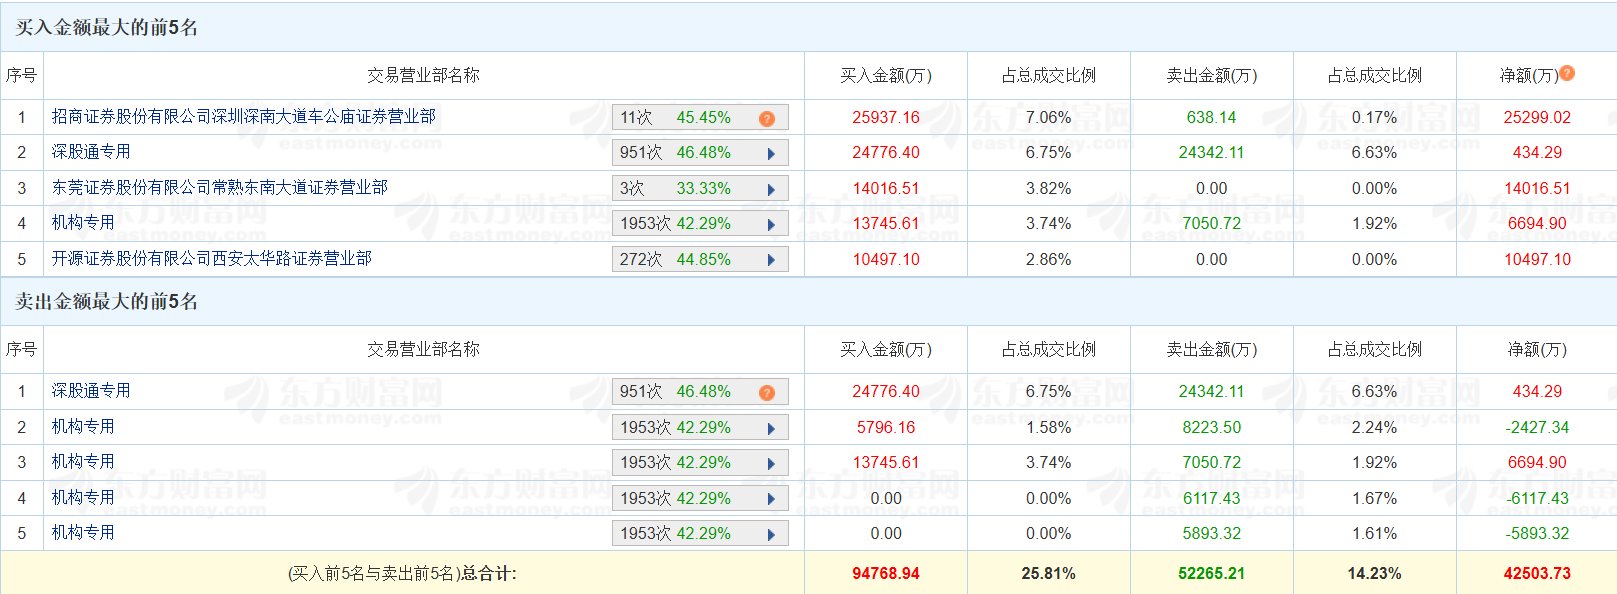Click 卖出金额最大的前5名 section title

click(106, 301)
